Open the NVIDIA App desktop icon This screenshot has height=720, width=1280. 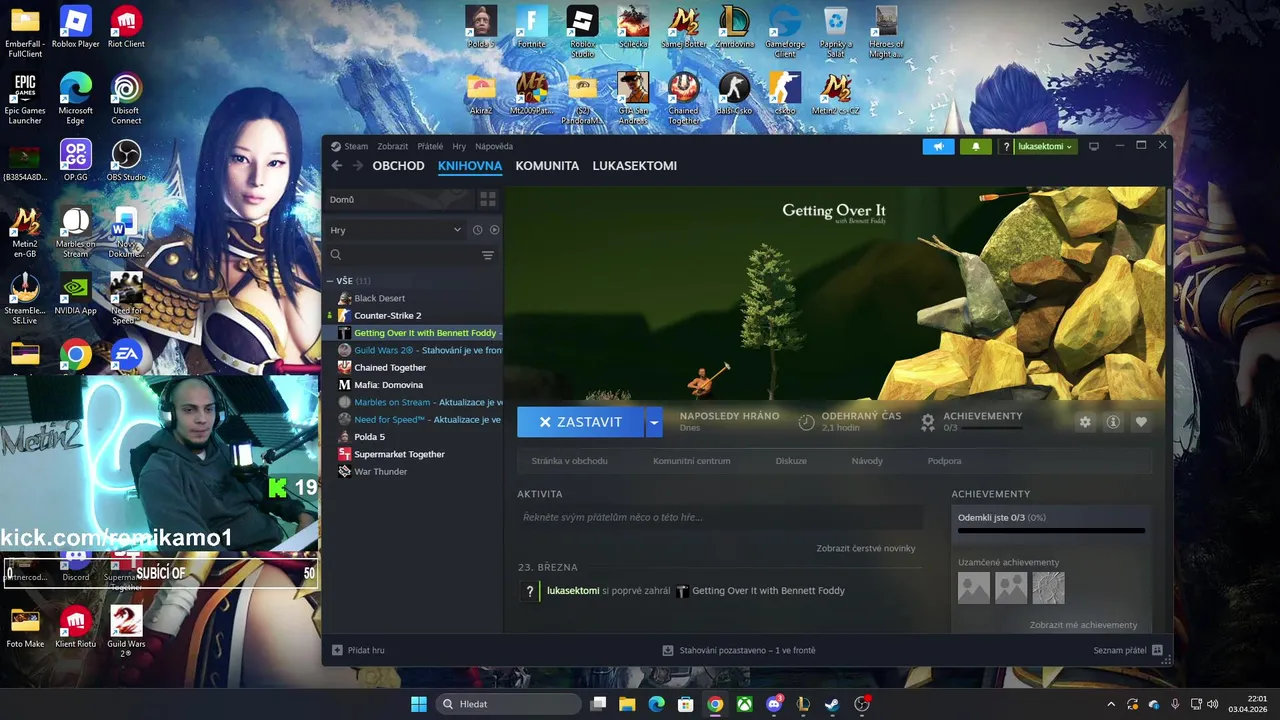point(75,295)
